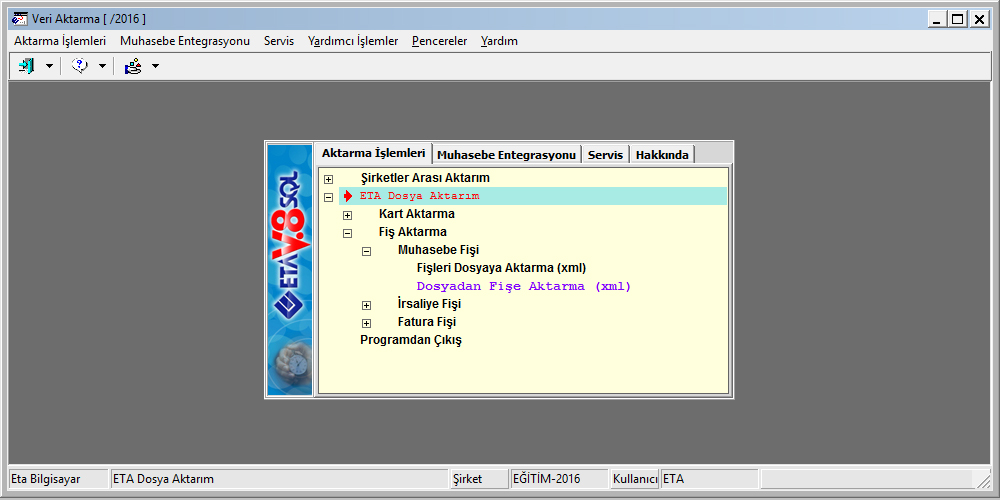Collapse the ETA Dosya Aktarım node

tap(328, 197)
